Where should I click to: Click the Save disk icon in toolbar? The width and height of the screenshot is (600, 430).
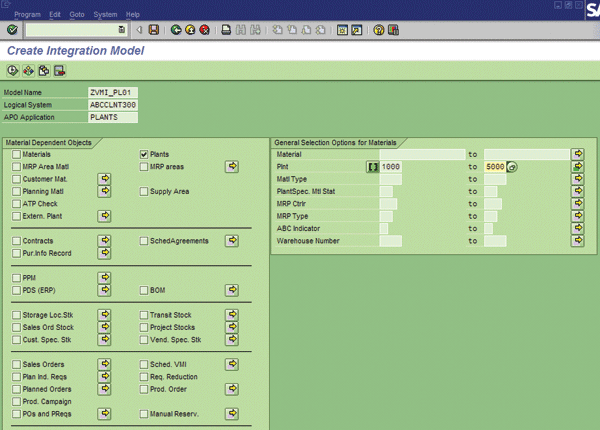click(153, 30)
